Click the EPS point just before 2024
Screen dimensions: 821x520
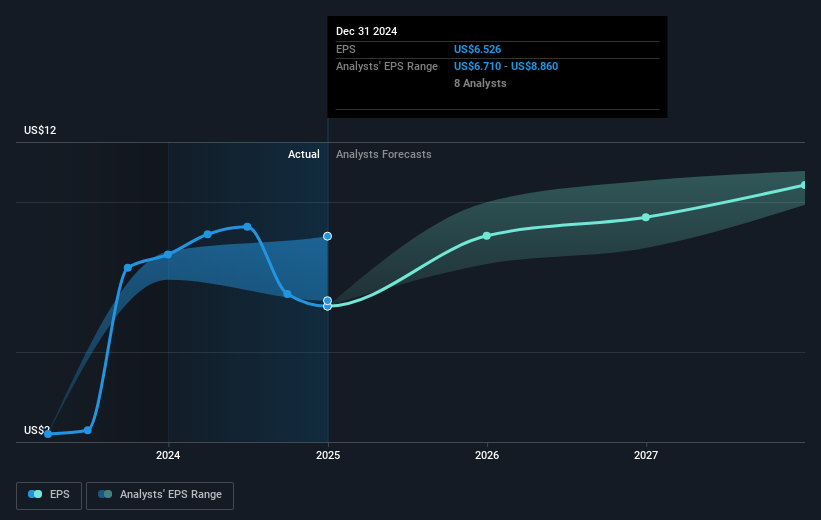pyautogui.click(x=128, y=267)
